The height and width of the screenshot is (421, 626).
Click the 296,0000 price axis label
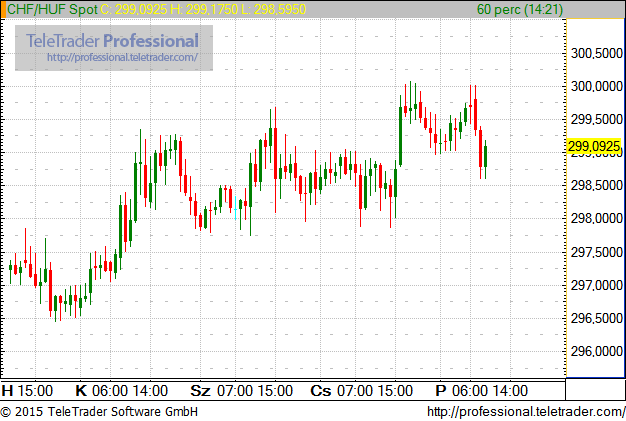(596, 351)
